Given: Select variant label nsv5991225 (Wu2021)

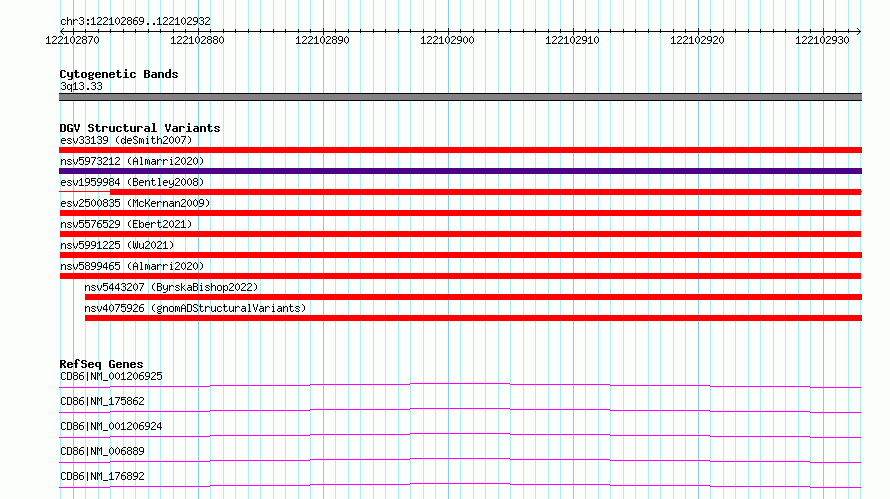Looking at the screenshot, I should pos(117,245).
